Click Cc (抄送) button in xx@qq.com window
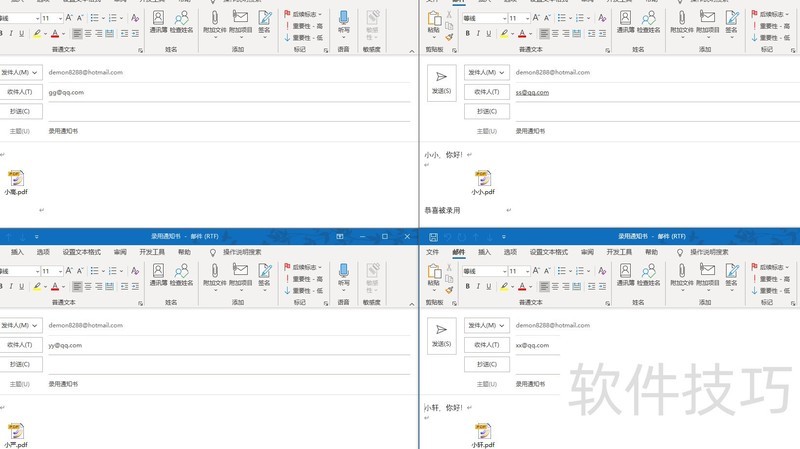This screenshot has height=449, width=800. click(x=487, y=364)
